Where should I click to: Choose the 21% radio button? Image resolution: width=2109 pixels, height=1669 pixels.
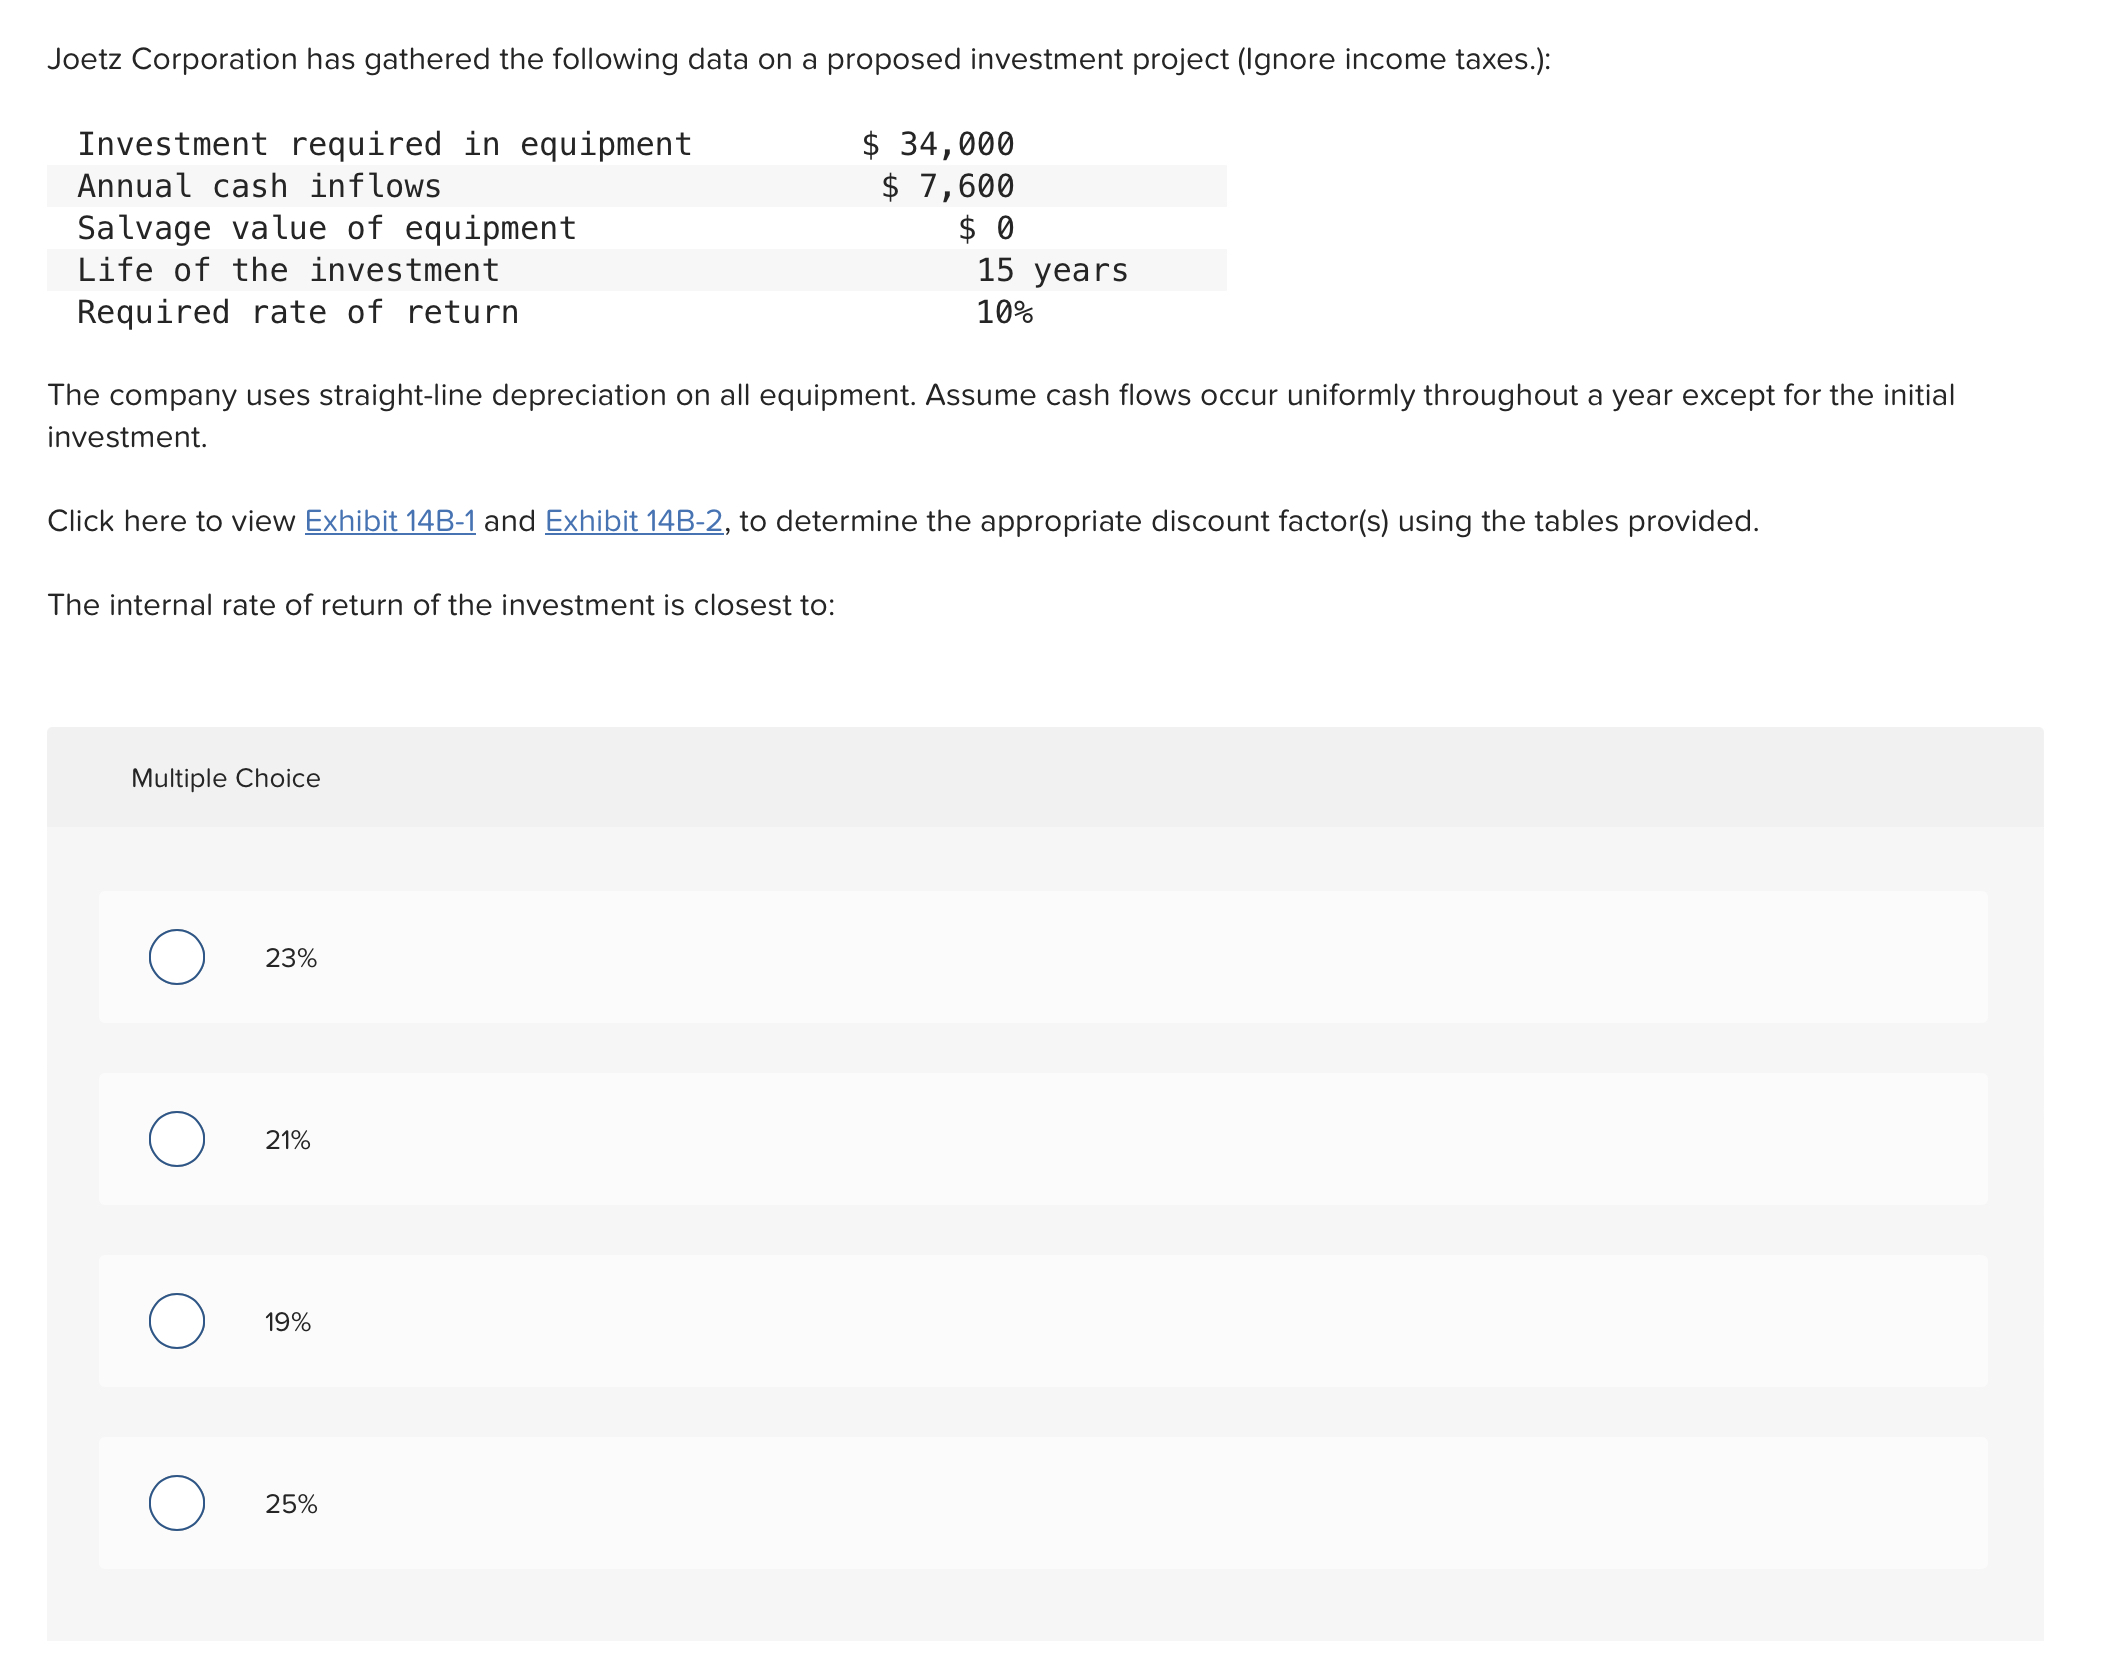(x=177, y=1139)
